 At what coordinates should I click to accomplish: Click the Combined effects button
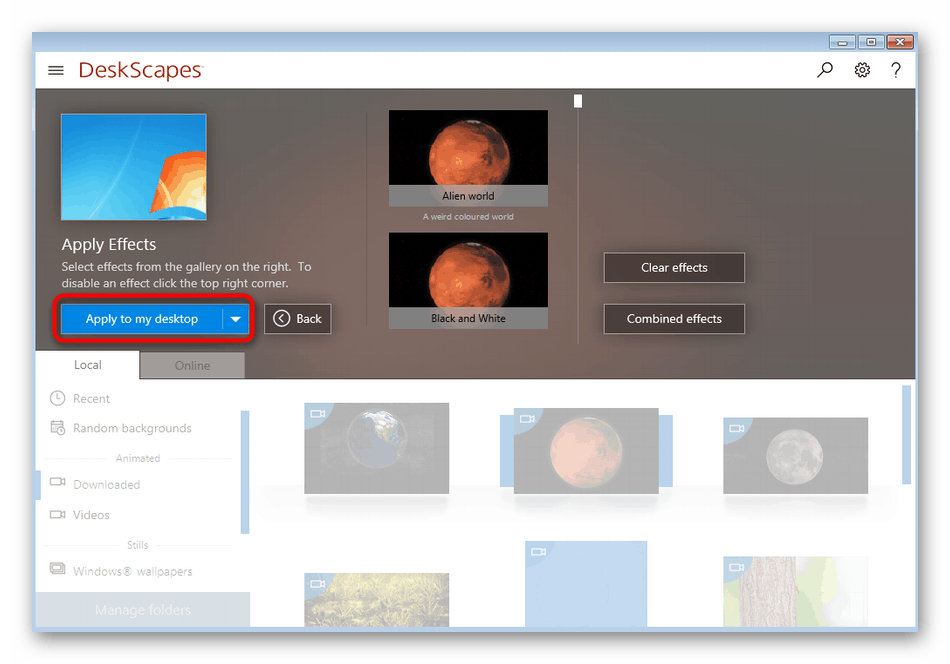pyautogui.click(x=673, y=319)
